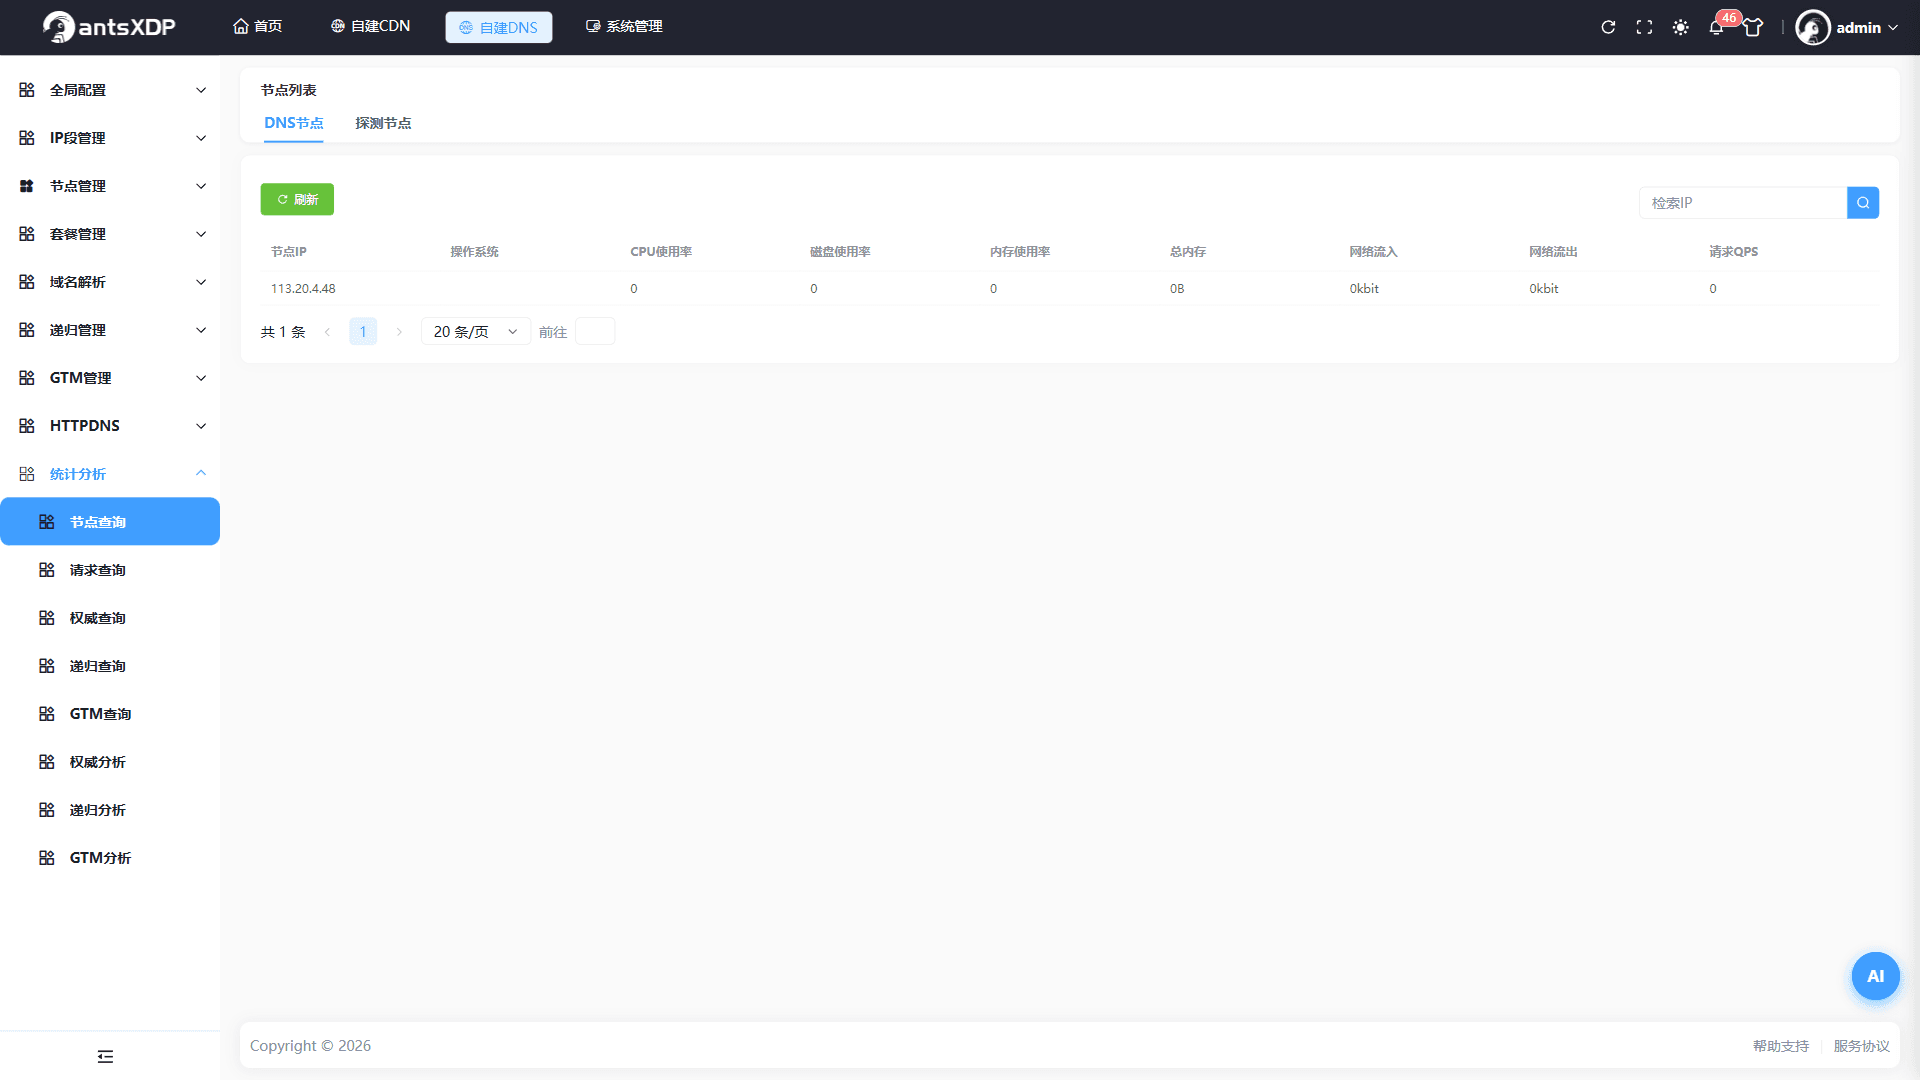Select 自建DNS in top navigation
Screen dimensions: 1920x1080
[498, 27]
